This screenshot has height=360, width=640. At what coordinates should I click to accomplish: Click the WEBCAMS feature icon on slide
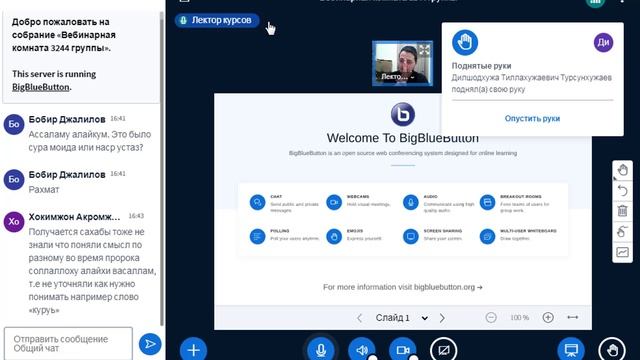(x=334, y=202)
